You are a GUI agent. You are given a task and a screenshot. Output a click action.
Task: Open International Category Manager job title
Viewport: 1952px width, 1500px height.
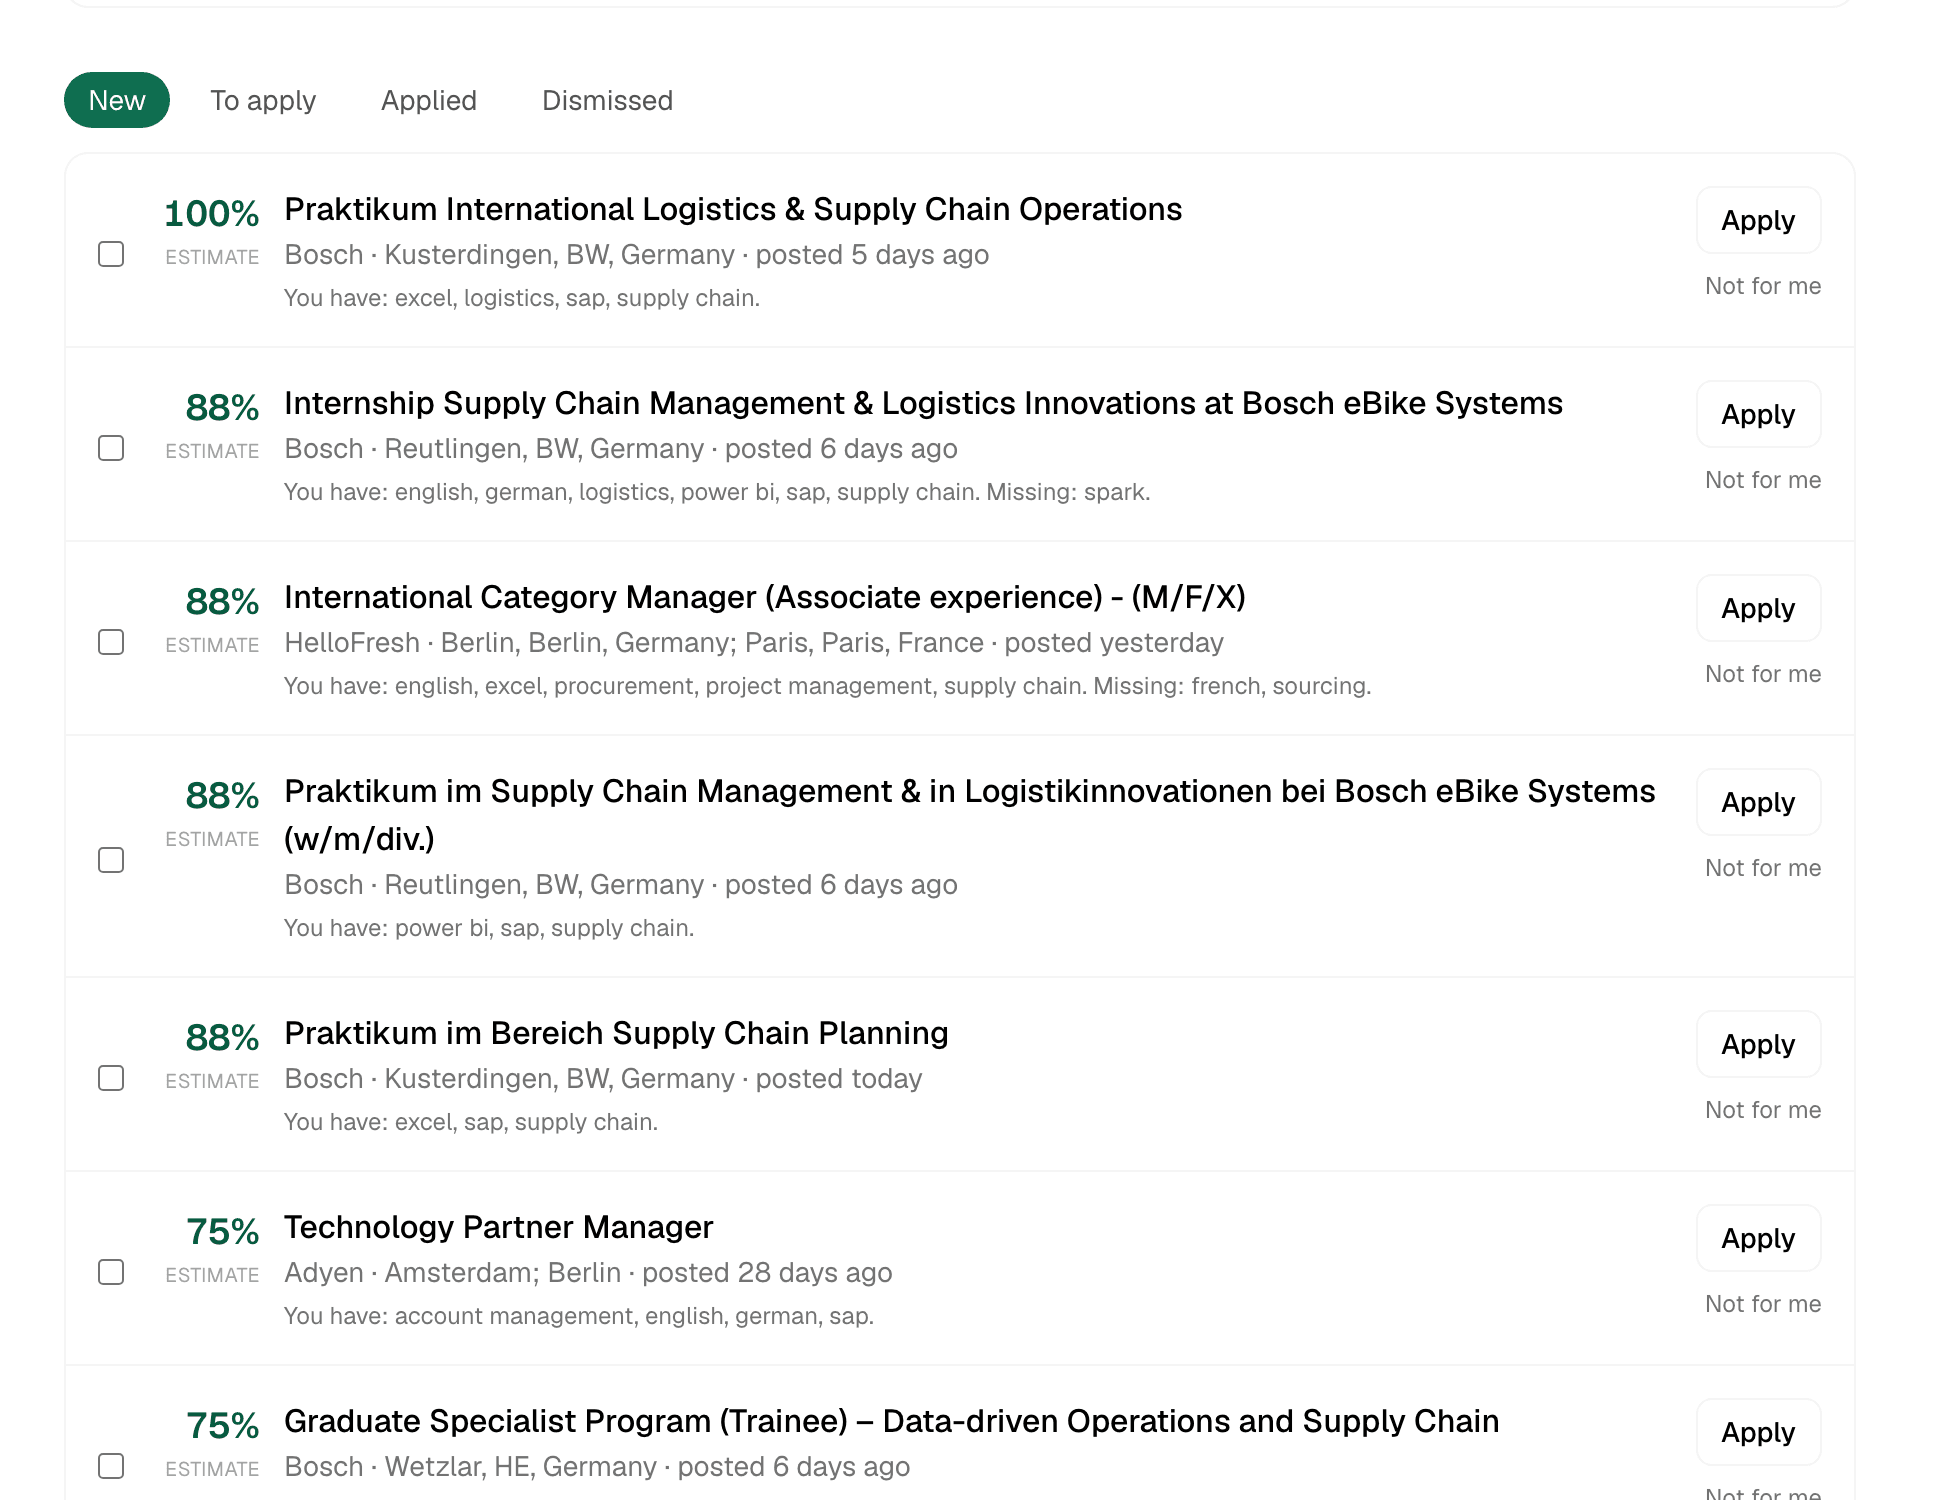click(765, 597)
